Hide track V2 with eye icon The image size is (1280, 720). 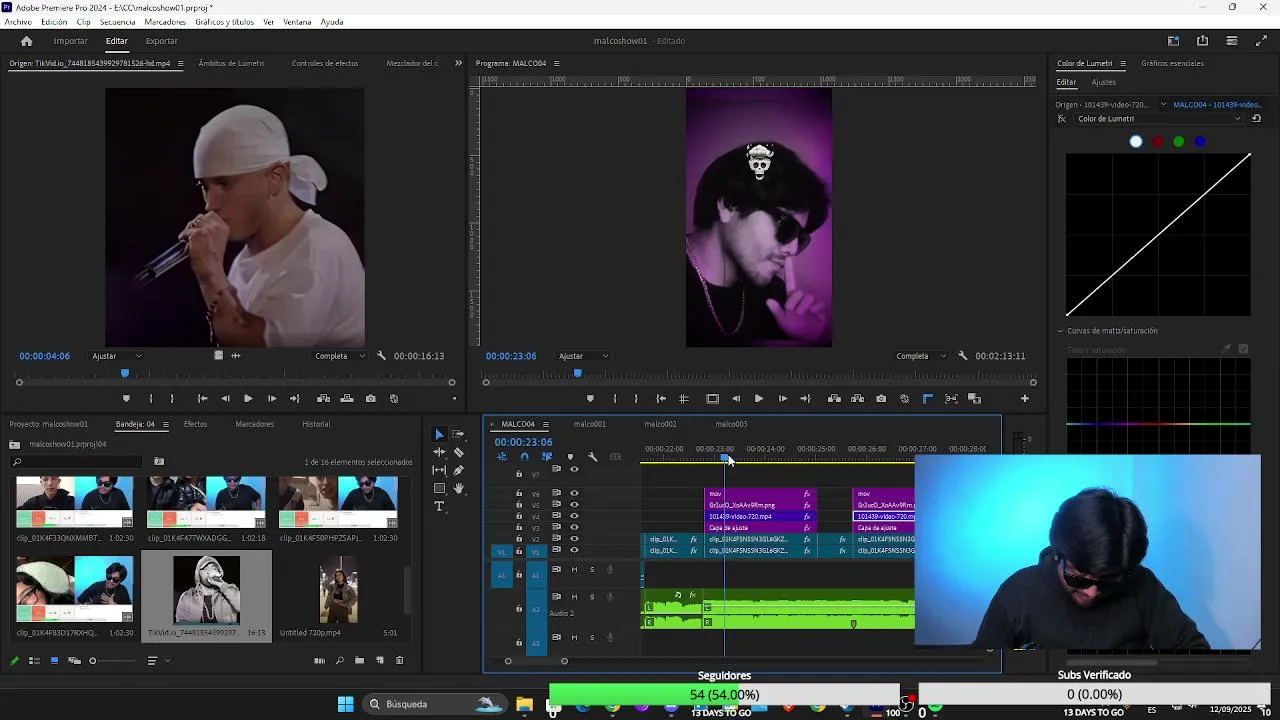(574, 539)
